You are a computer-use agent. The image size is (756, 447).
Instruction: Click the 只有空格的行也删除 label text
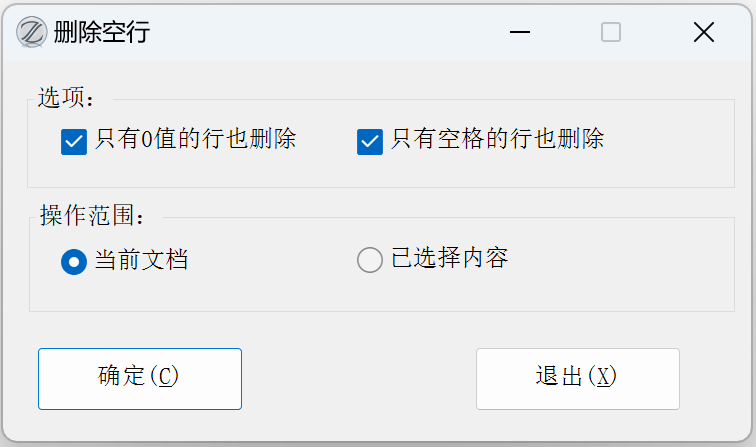click(497, 139)
